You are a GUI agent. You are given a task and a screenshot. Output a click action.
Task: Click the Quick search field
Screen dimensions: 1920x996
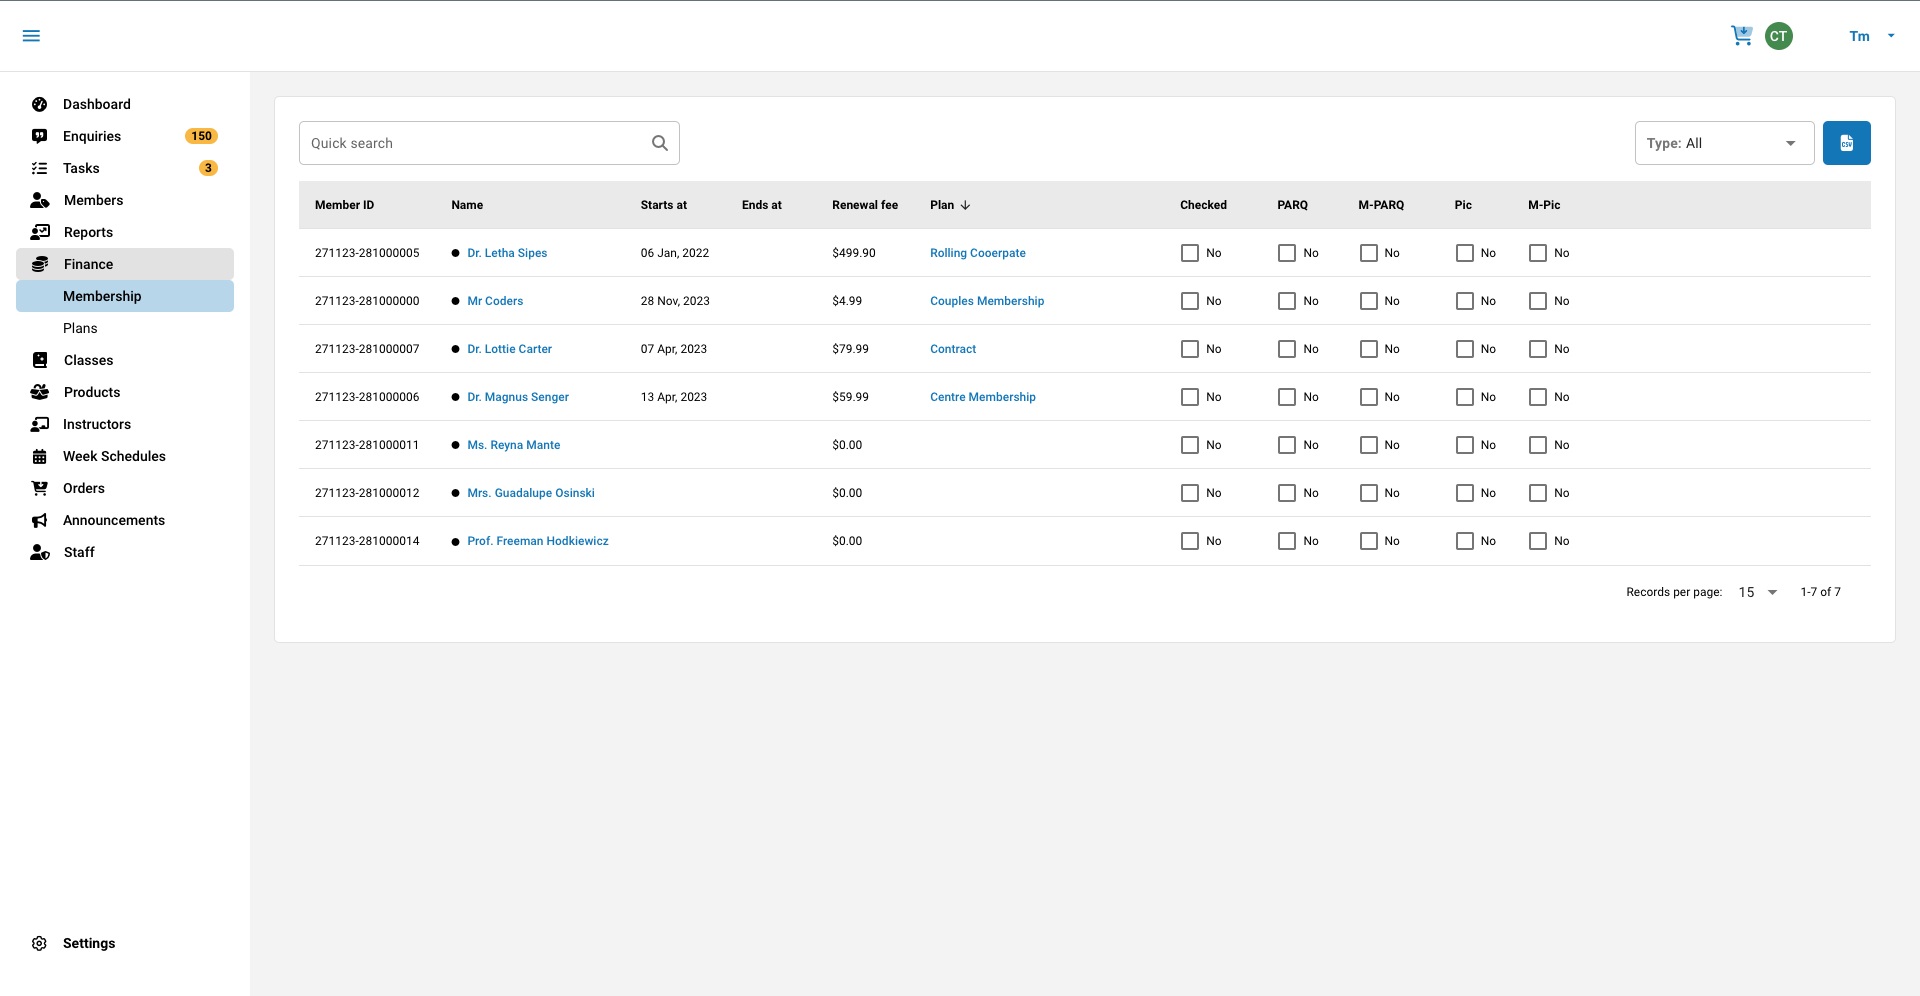pos(470,143)
